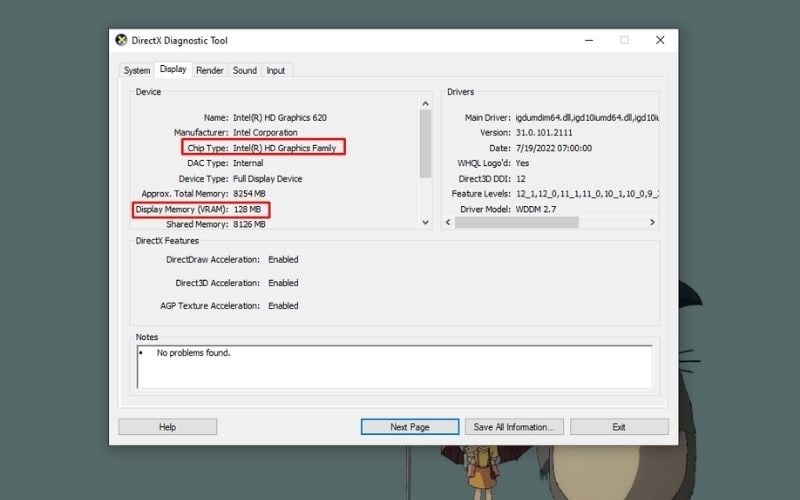Click the Help button
Image resolution: width=800 pixels, height=500 pixels.
[167, 427]
